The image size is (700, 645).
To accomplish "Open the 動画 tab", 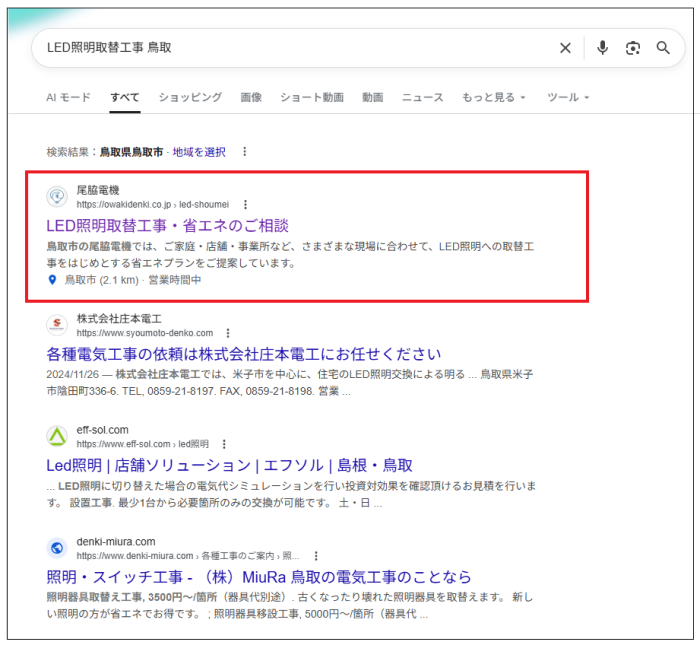I will point(372,97).
